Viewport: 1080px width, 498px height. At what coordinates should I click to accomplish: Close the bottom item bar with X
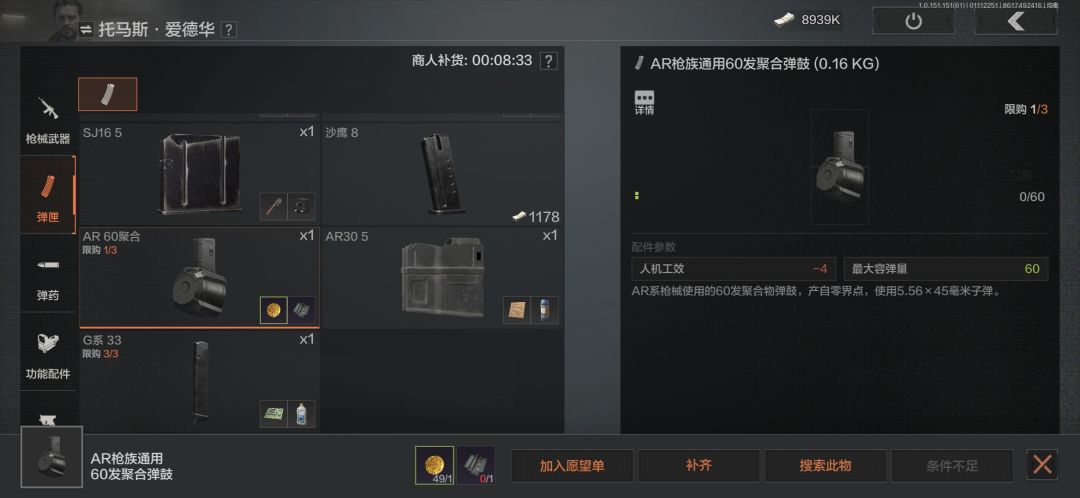1042,465
